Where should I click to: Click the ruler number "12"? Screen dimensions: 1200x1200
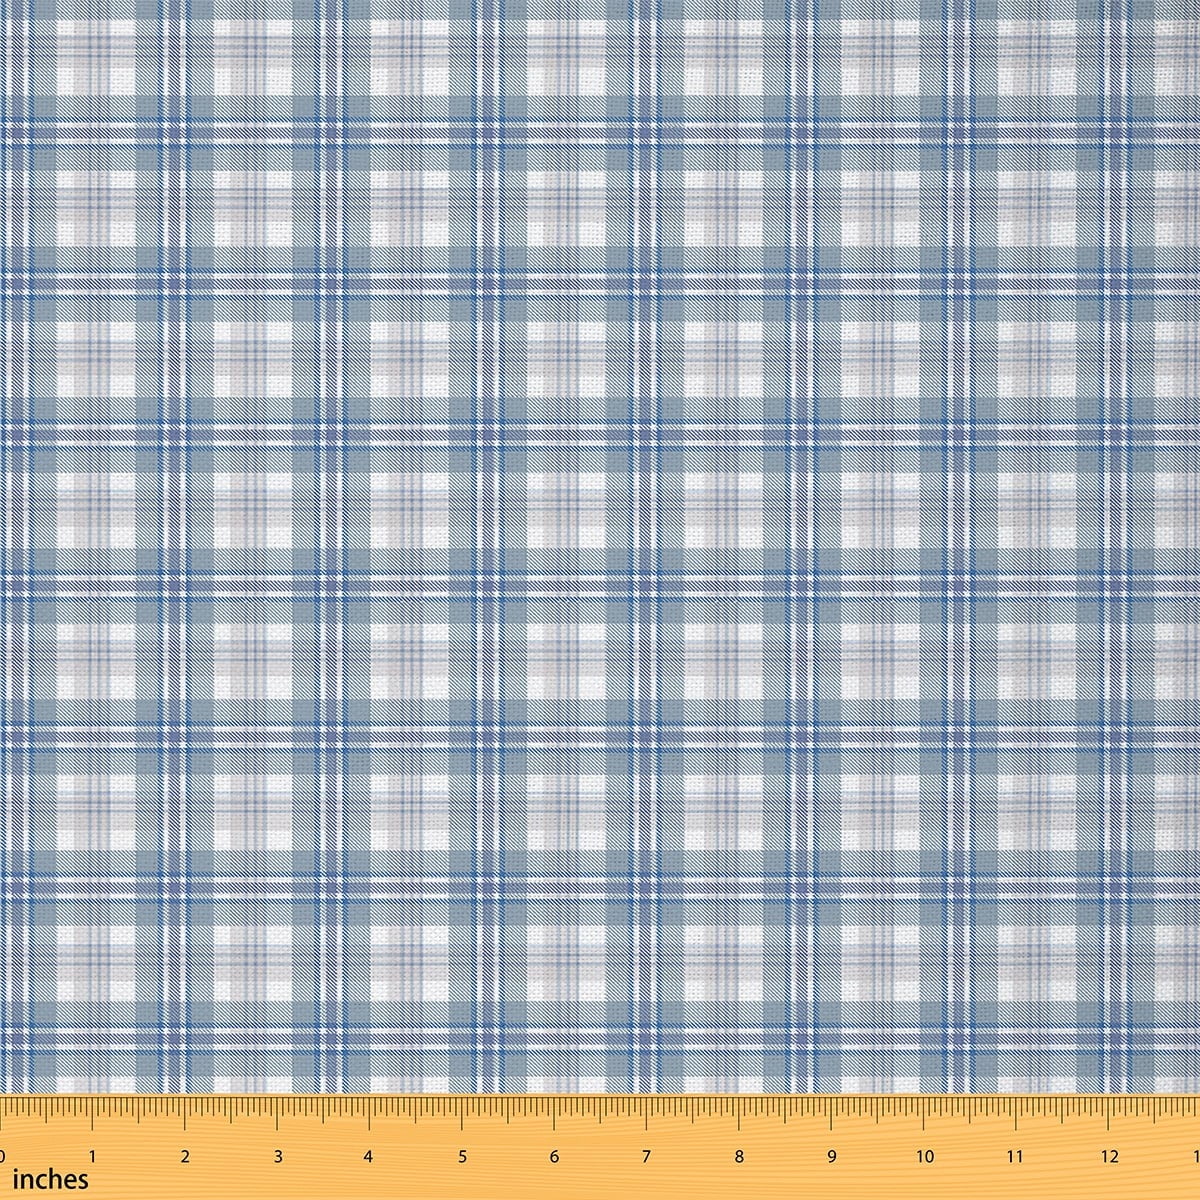point(1110,1157)
